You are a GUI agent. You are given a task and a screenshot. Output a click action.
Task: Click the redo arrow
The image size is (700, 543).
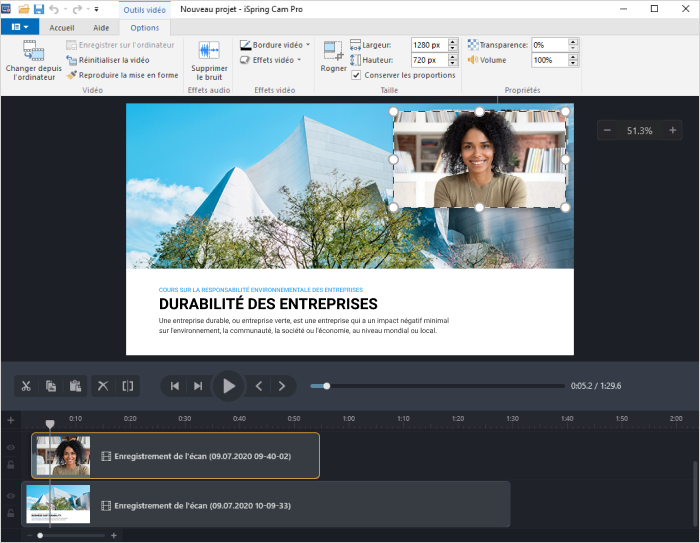tap(77, 9)
